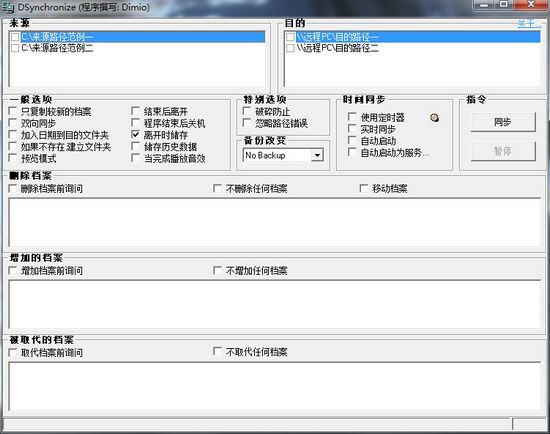Check the box for \\远程PC\目的路径二
Image resolution: width=550 pixels, height=434 pixels.
pyautogui.click(x=290, y=48)
